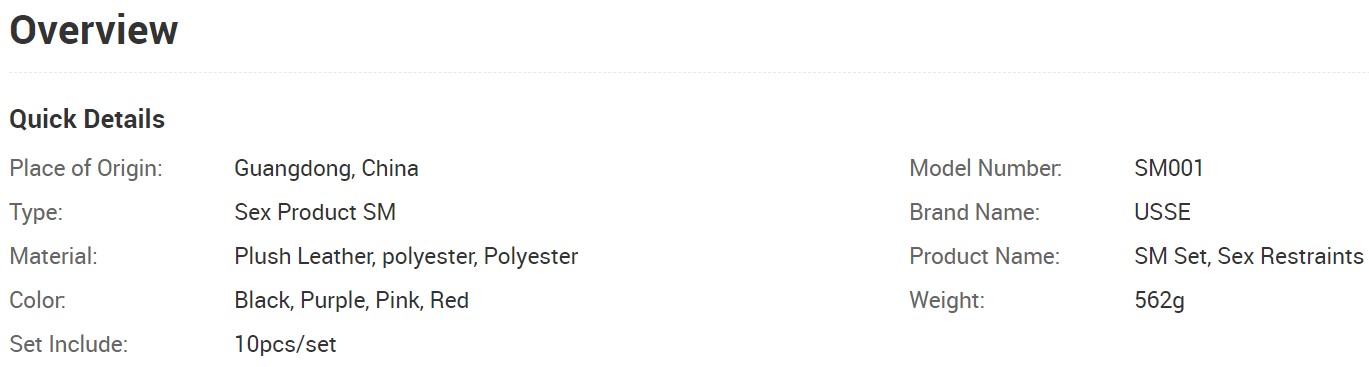The width and height of the screenshot is (1369, 367).
Task: Click the Set Include label
Action: click(69, 344)
